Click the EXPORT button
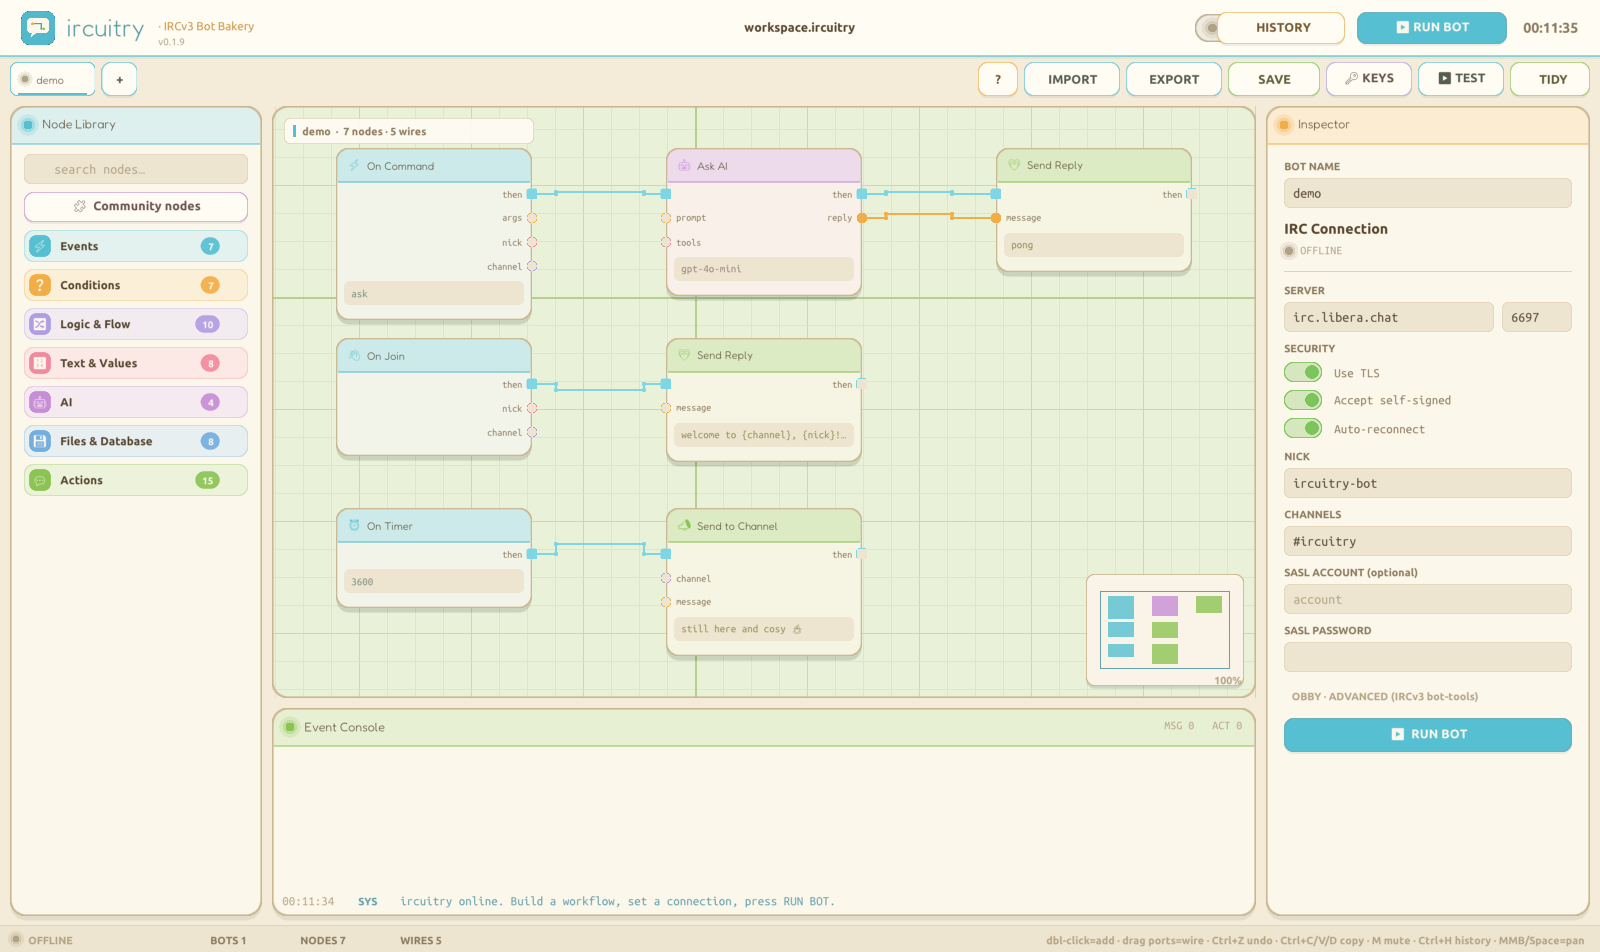1600x952 pixels. coord(1174,79)
